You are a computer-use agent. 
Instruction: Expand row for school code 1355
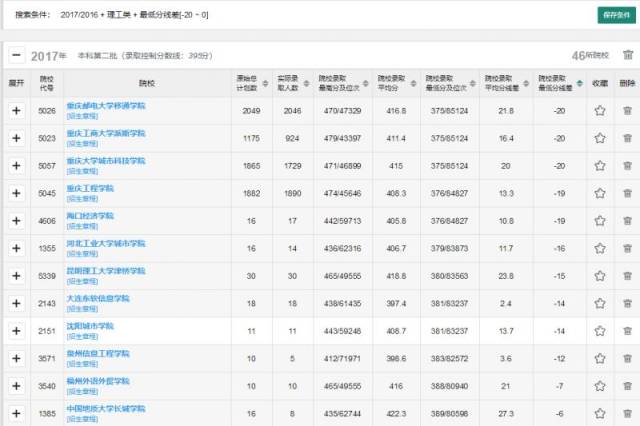coord(16,248)
